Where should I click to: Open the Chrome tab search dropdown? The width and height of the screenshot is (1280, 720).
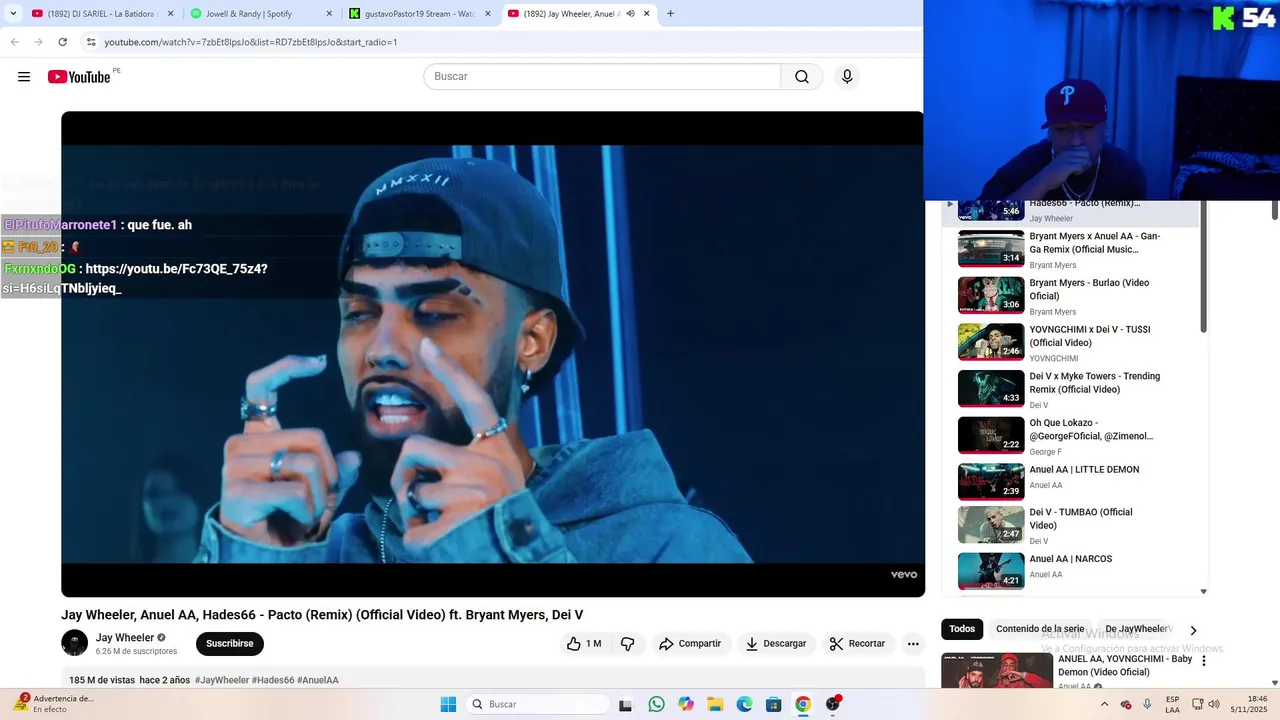click(x=13, y=14)
